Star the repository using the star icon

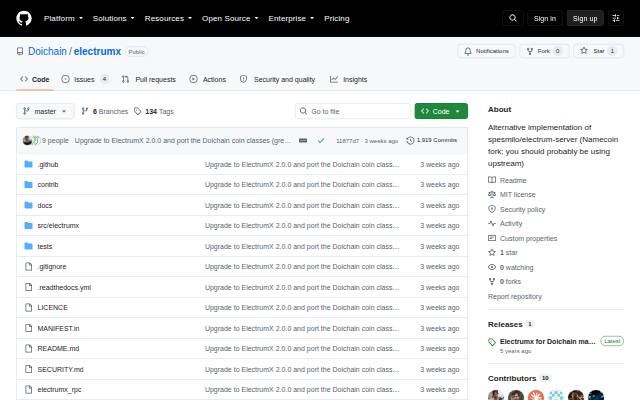click(x=584, y=51)
